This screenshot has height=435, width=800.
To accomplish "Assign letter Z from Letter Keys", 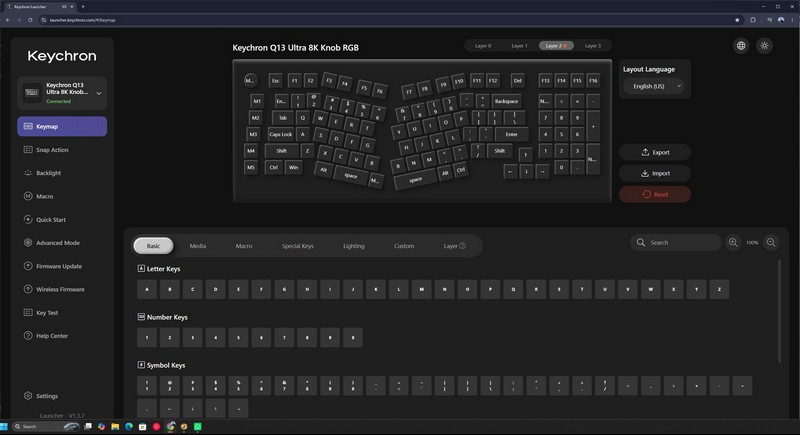I will coord(719,289).
